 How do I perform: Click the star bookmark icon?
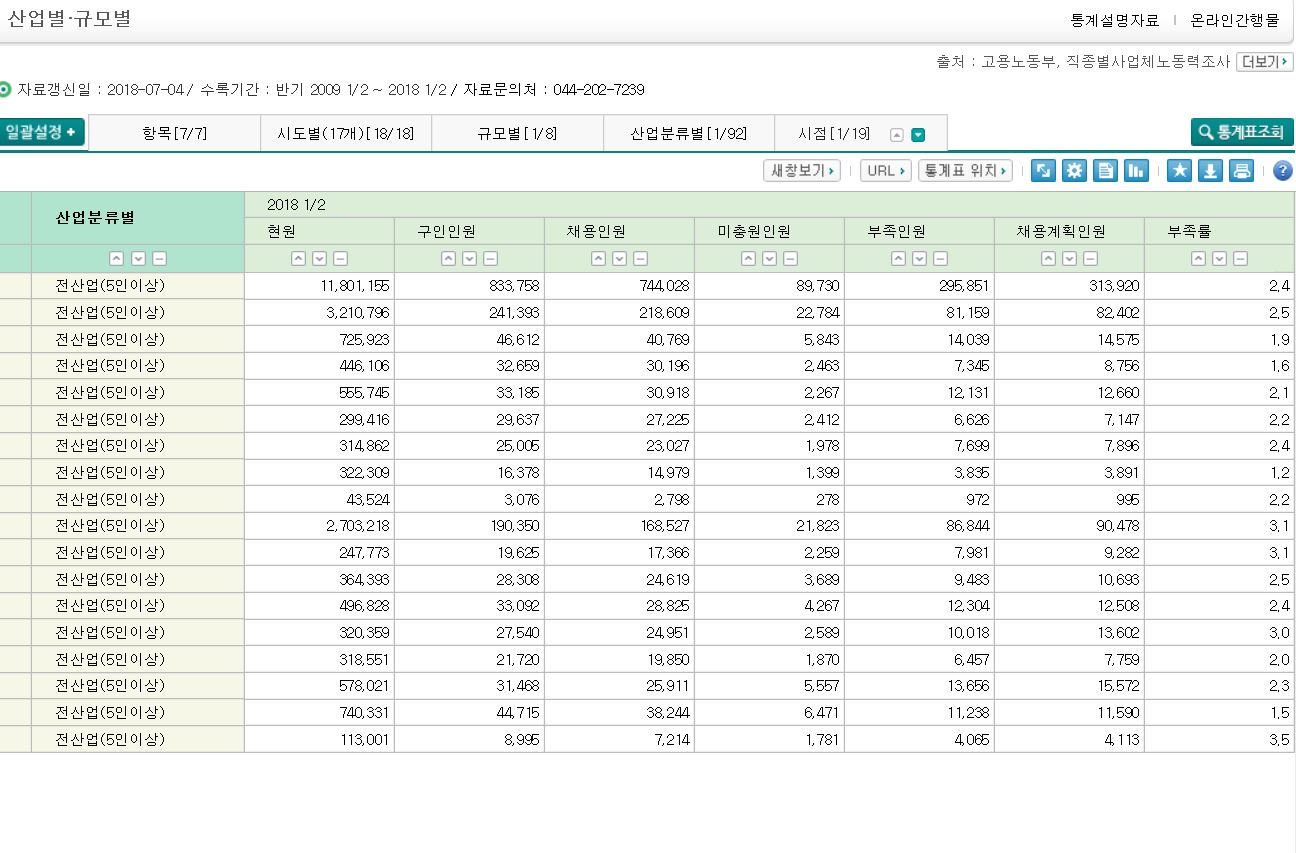tap(1180, 171)
